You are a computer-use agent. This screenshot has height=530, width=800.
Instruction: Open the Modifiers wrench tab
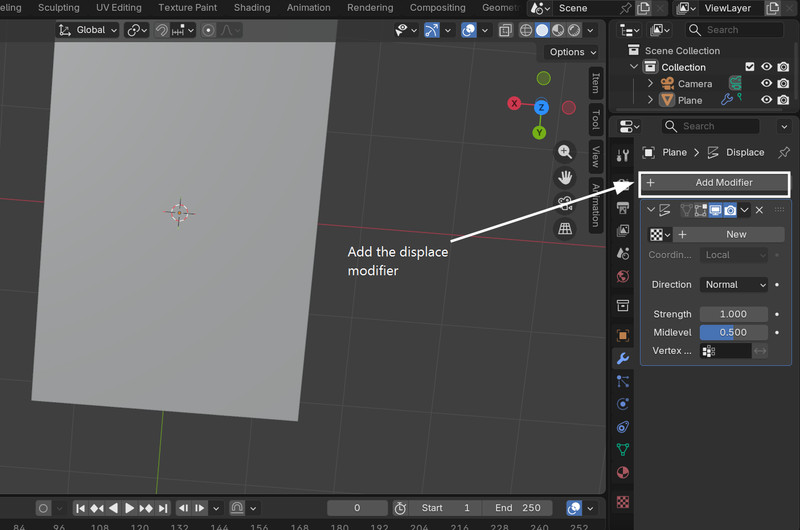pyautogui.click(x=622, y=359)
